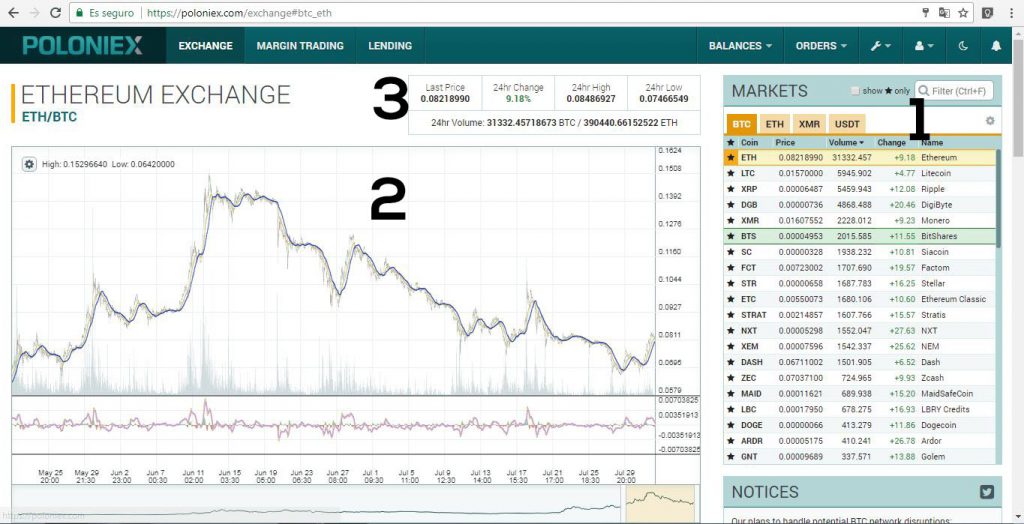Image resolution: width=1024 pixels, height=524 pixels.
Task: Click the 24hr Change 9.18% value
Action: point(518,99)
